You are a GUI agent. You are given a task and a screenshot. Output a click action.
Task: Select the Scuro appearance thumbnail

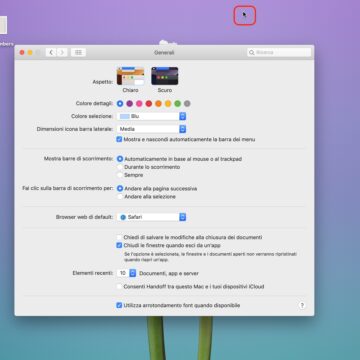click(165, 76)
